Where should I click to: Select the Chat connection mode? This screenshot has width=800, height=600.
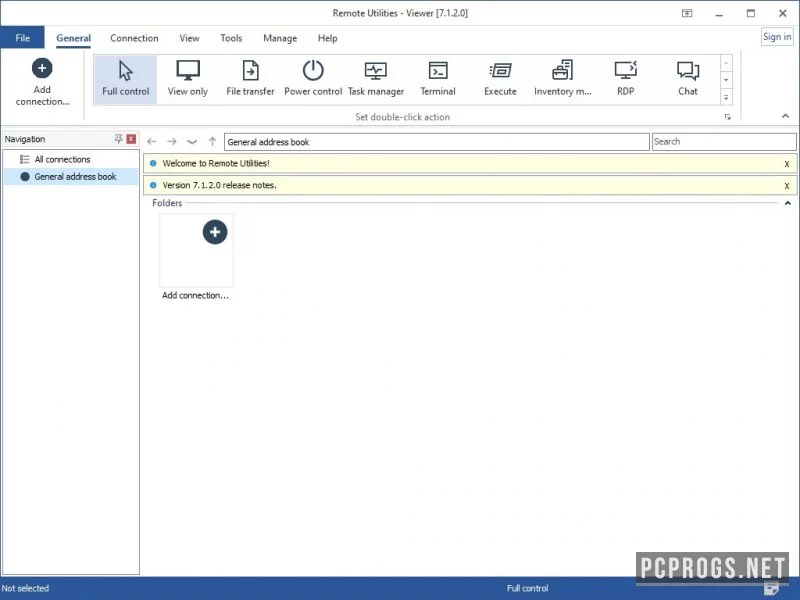point(688,80)
